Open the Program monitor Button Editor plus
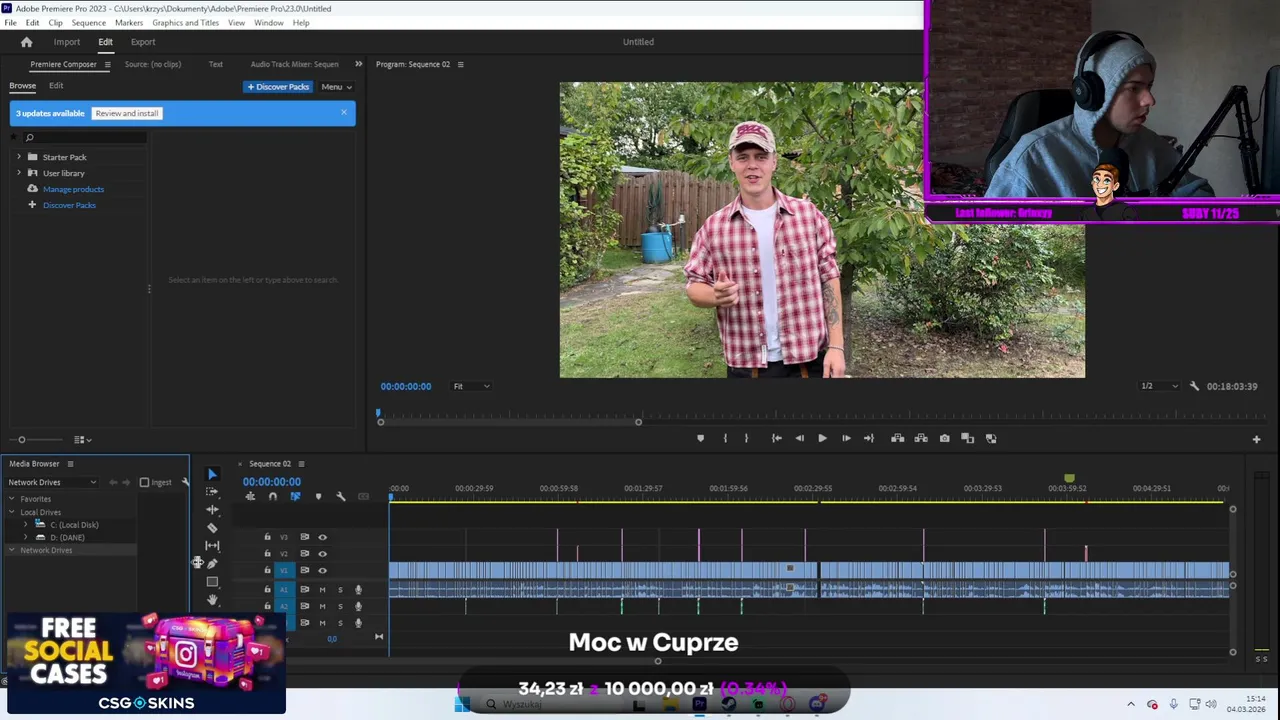This screenshot has height=720, width=1280. coord(1256,439)
